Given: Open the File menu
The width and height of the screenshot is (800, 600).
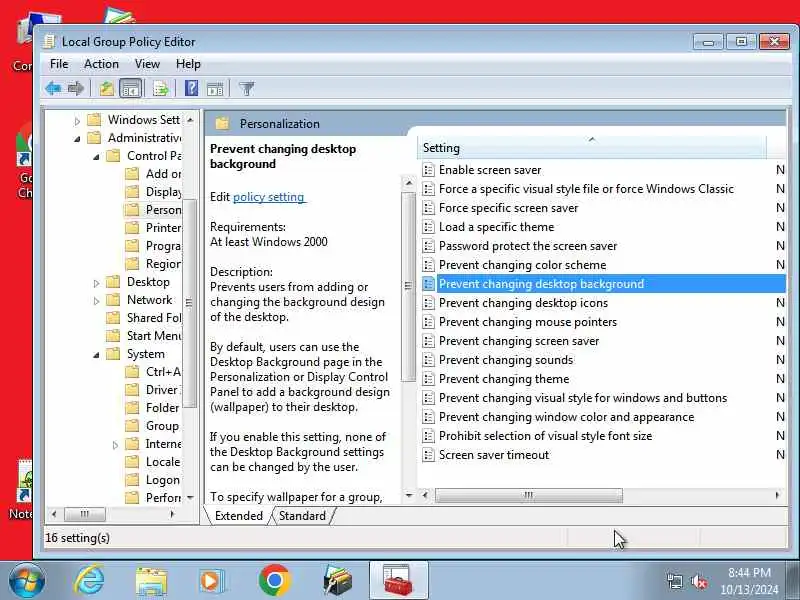Looking at the screenshot, I should point(59,64).
